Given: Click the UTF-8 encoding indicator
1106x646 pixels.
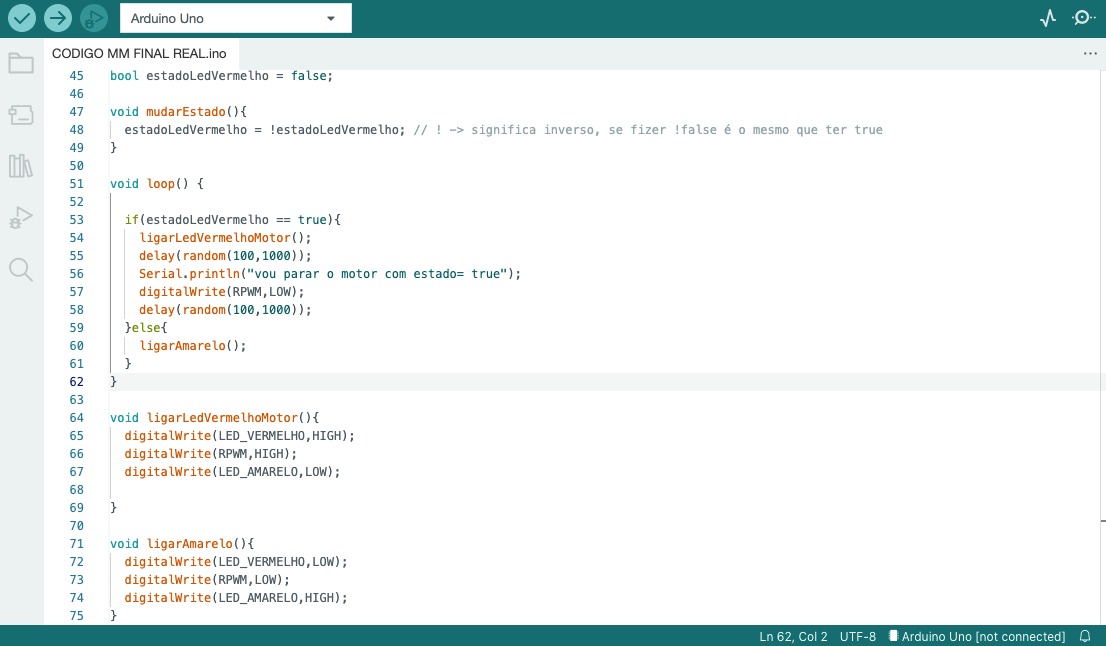Looking at the screenshot, I should tap(858, 636).
